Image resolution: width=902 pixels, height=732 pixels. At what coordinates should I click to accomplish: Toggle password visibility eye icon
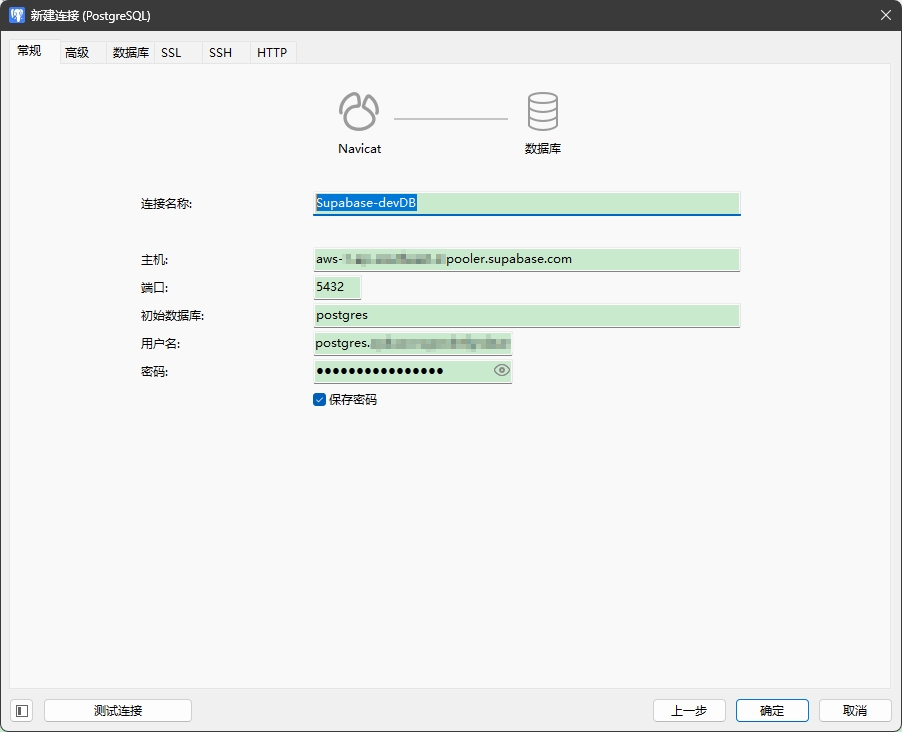coord(502,371)
